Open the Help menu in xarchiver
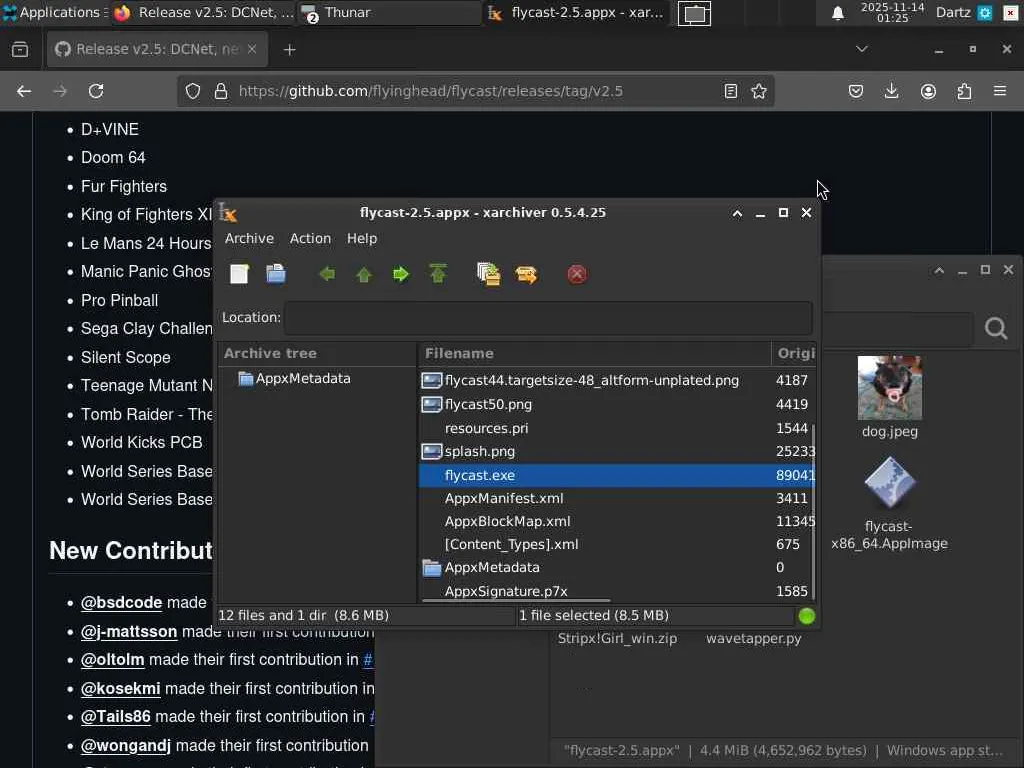Screen dimensions: 1024x768 tap(362, 238)
